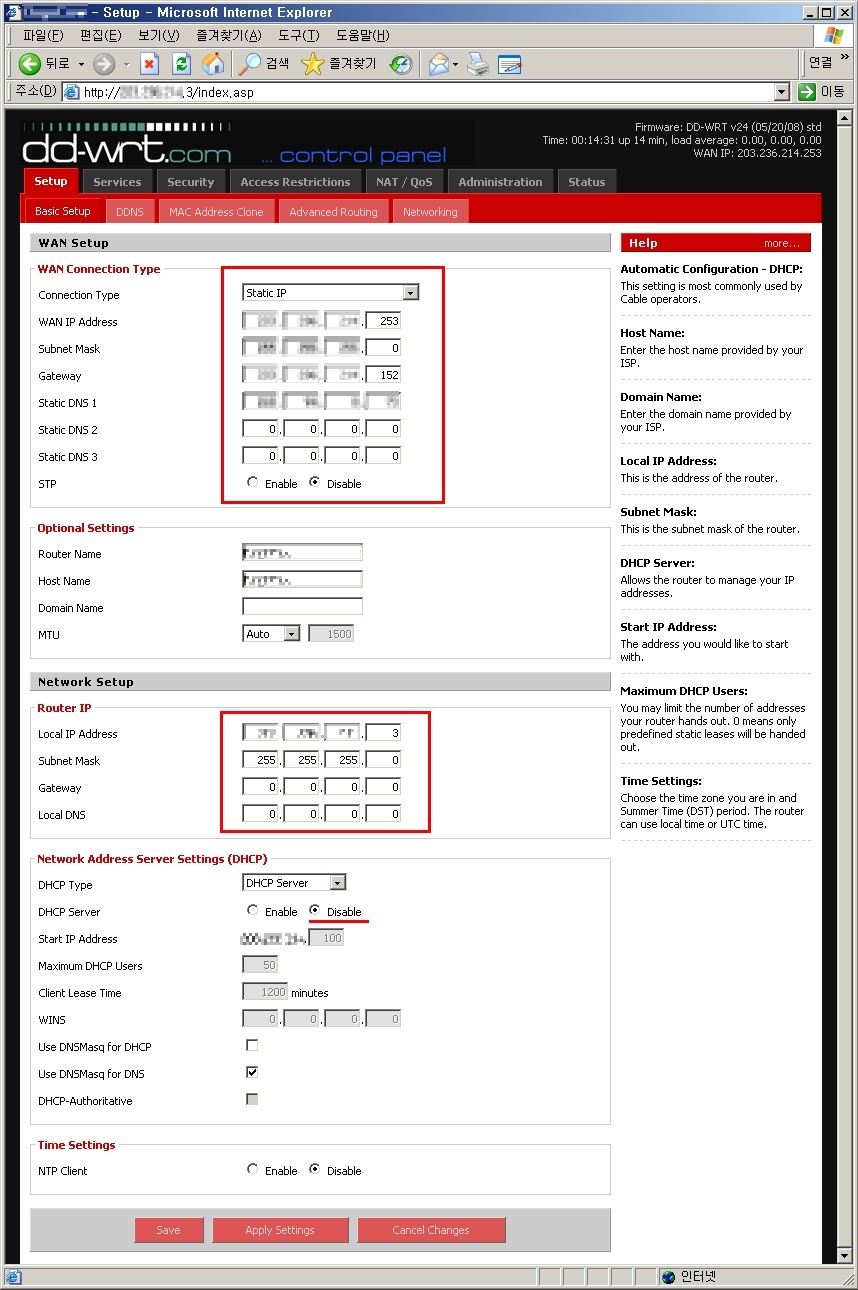Click the Refresh page icon
The width and height of the screenshot is (858, 1290).
pyautogui.click(x=181, y=64)
